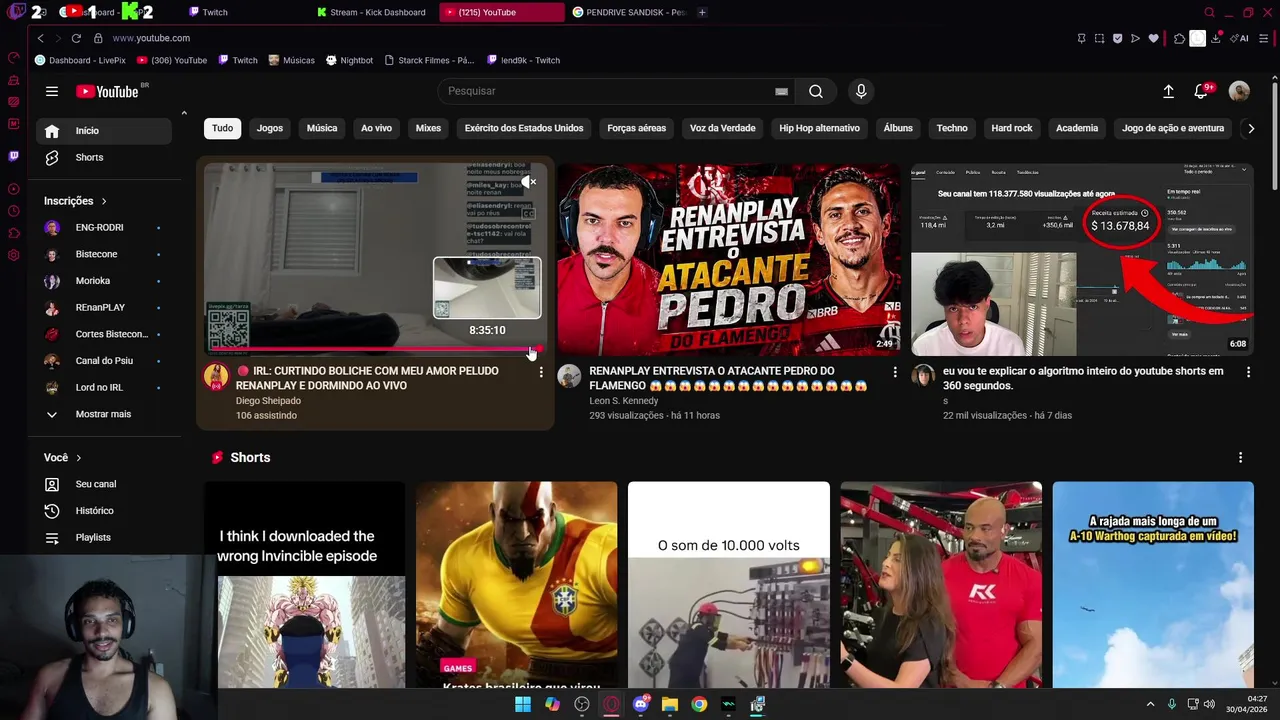Expand the Inscrições section arrow
The image size is (1280, 720).
click(104, 201)
